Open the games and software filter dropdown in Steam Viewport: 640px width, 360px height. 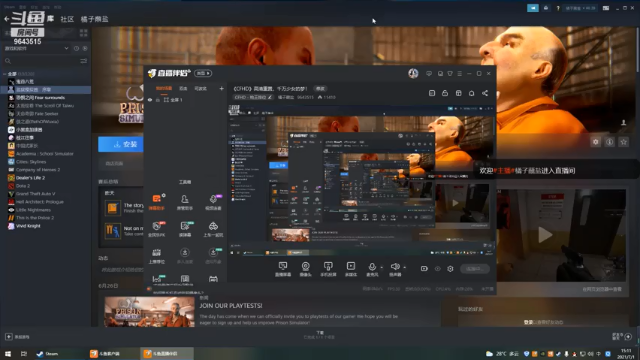click(37, 48)
